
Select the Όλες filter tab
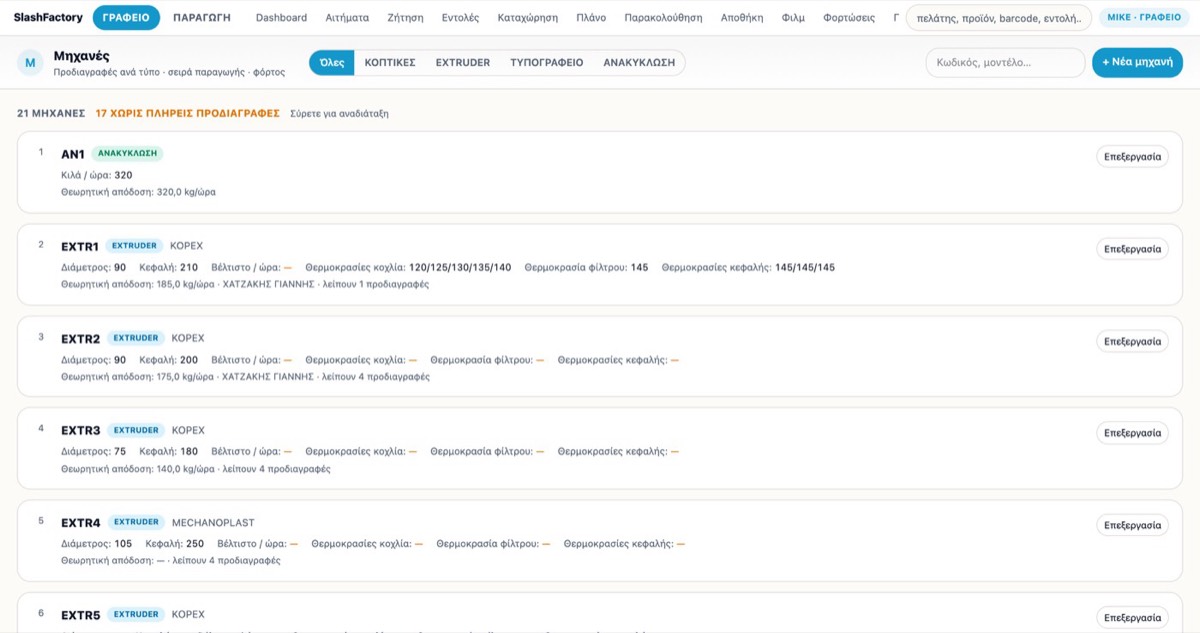[x=332, y=62]
